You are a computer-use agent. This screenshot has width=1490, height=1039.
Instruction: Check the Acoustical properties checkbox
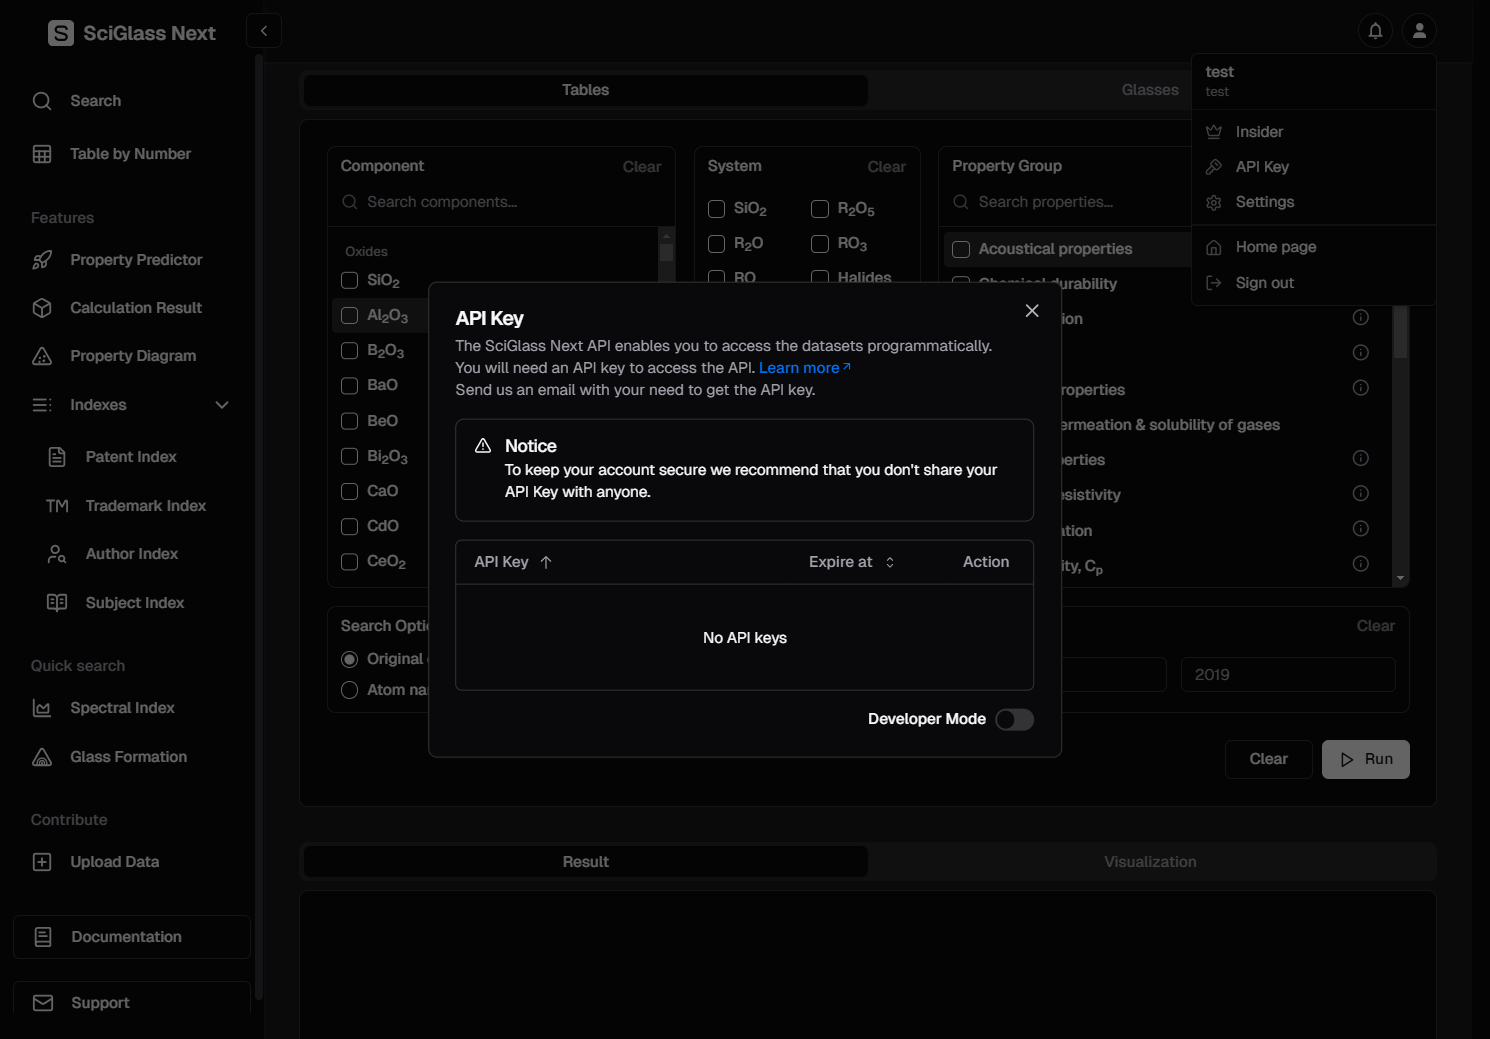pos(961,250)
